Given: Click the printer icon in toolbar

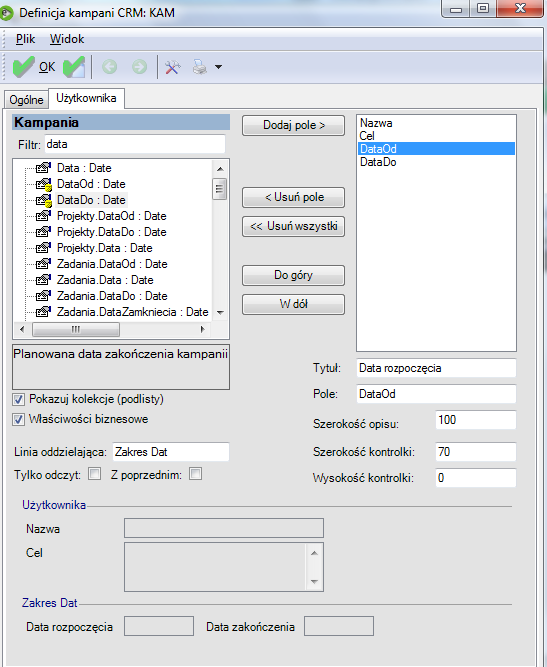Looking at the screenshot, I should 200,67.
